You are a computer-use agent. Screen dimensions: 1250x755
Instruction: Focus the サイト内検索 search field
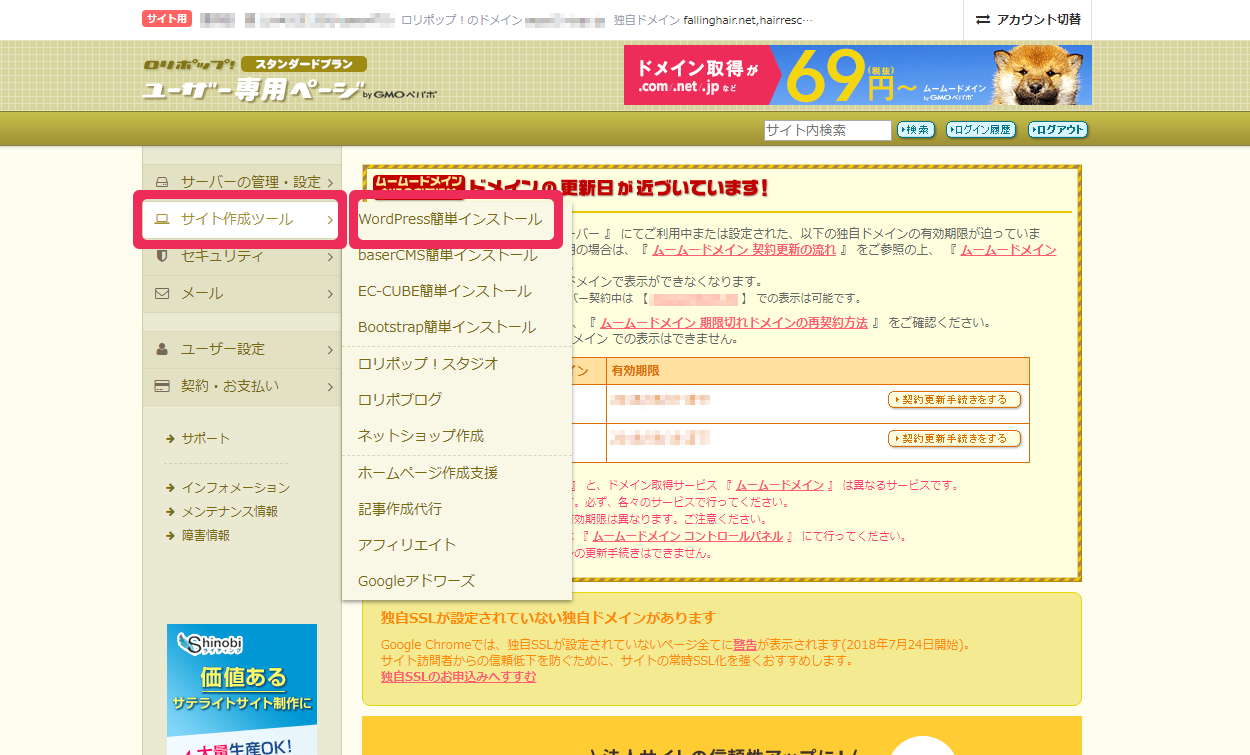[826, 130]
